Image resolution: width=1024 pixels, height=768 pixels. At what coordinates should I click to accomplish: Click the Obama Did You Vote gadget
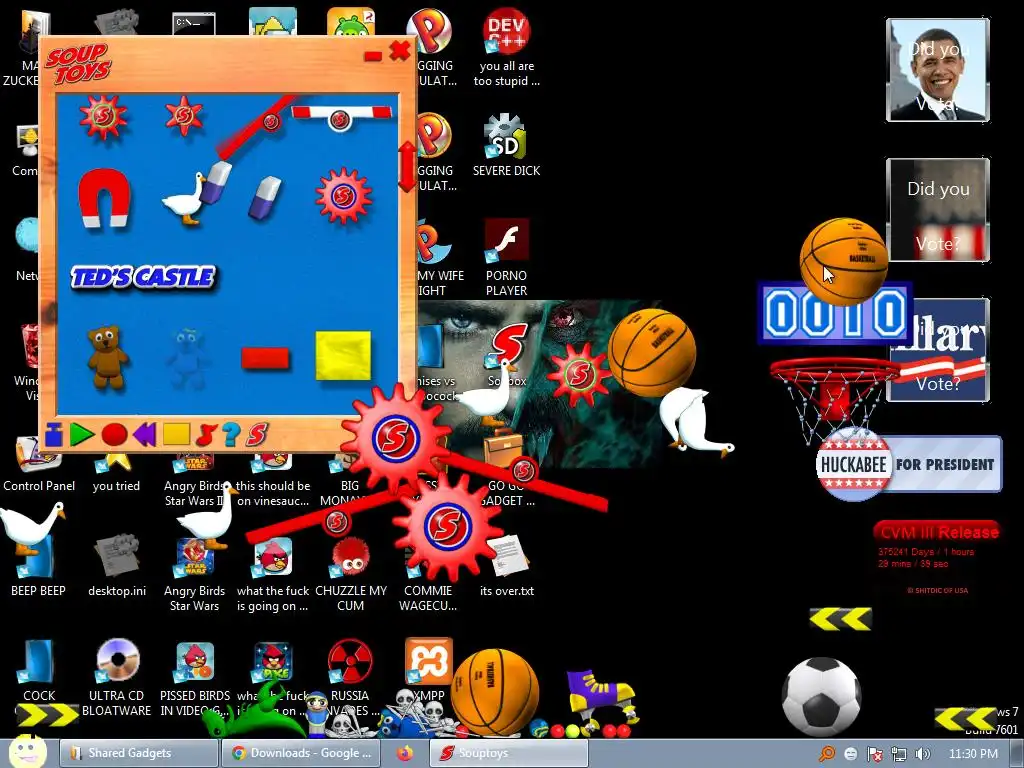[x=938, y=70]
